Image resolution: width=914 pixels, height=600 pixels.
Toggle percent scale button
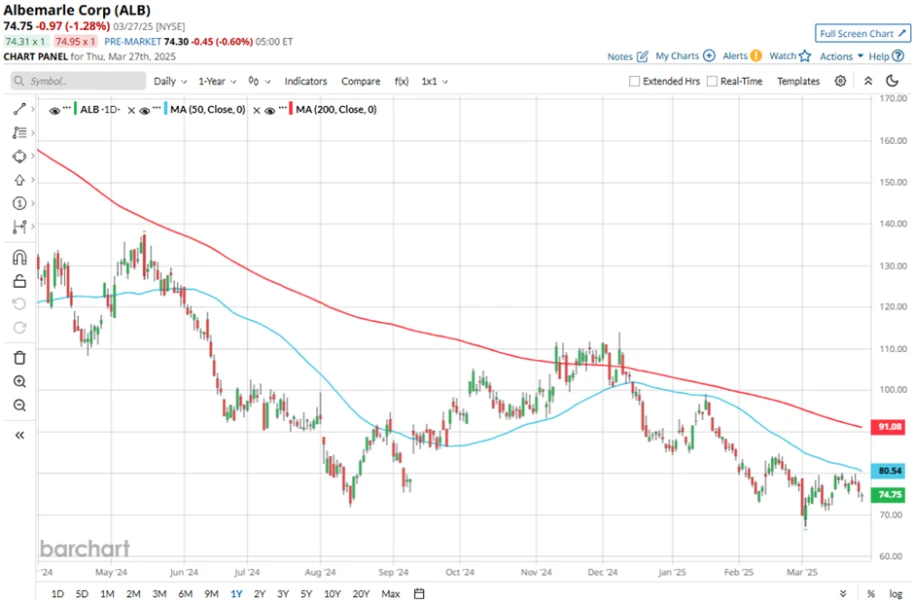[870, 594]
